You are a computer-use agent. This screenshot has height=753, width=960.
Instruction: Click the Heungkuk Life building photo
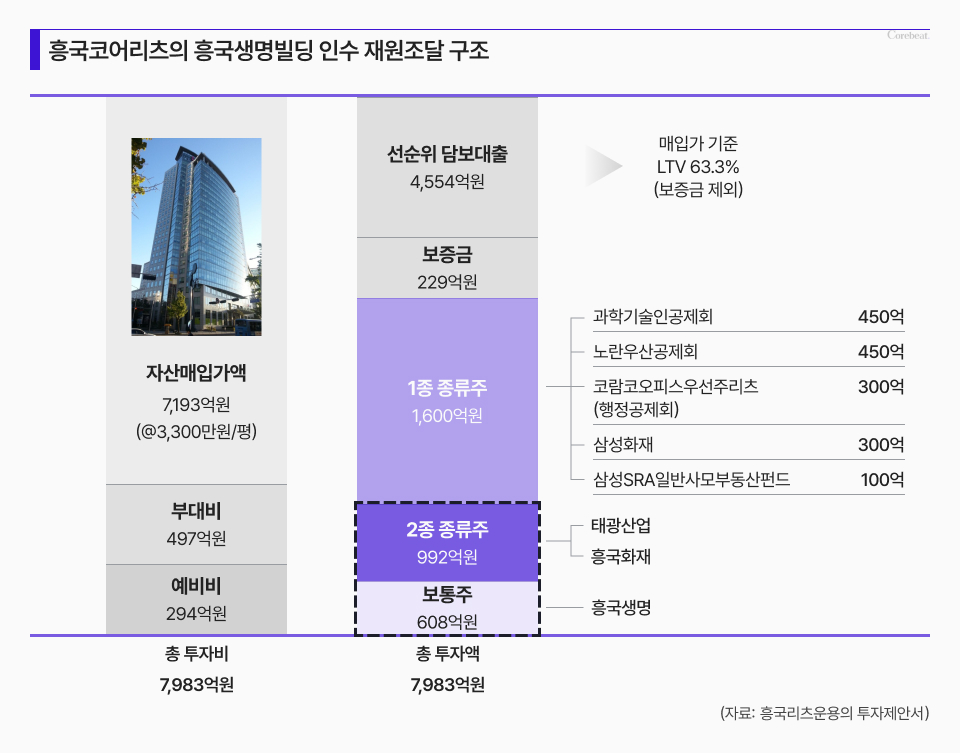(196, 236)
